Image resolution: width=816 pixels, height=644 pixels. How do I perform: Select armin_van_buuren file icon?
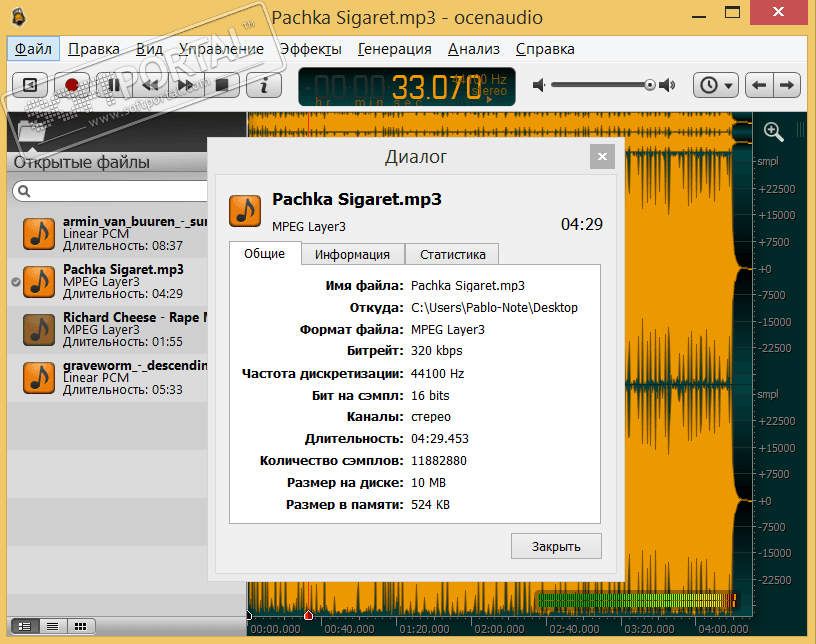(x=39, y=234)
